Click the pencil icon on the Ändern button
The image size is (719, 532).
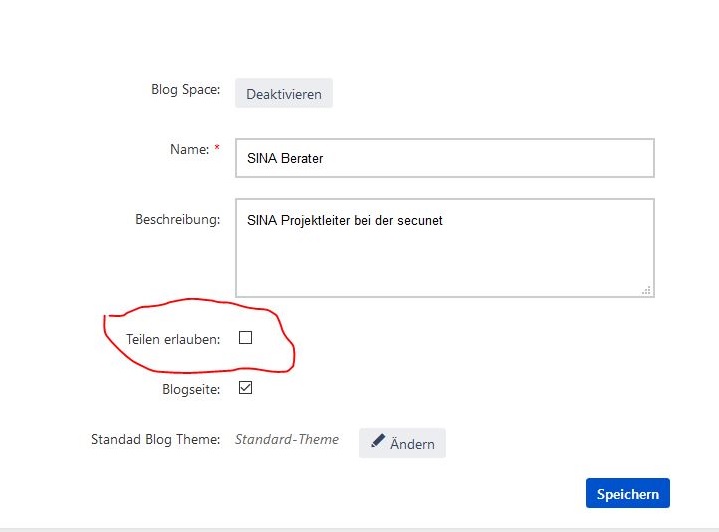pos(378,441)
